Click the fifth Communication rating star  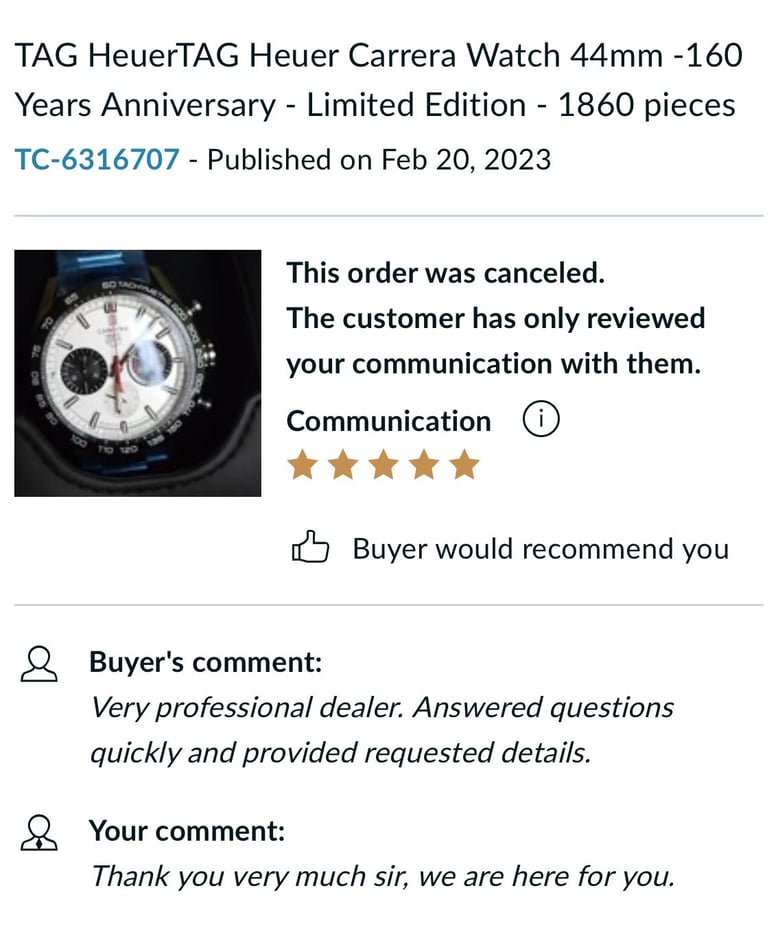tap(464, 465)
